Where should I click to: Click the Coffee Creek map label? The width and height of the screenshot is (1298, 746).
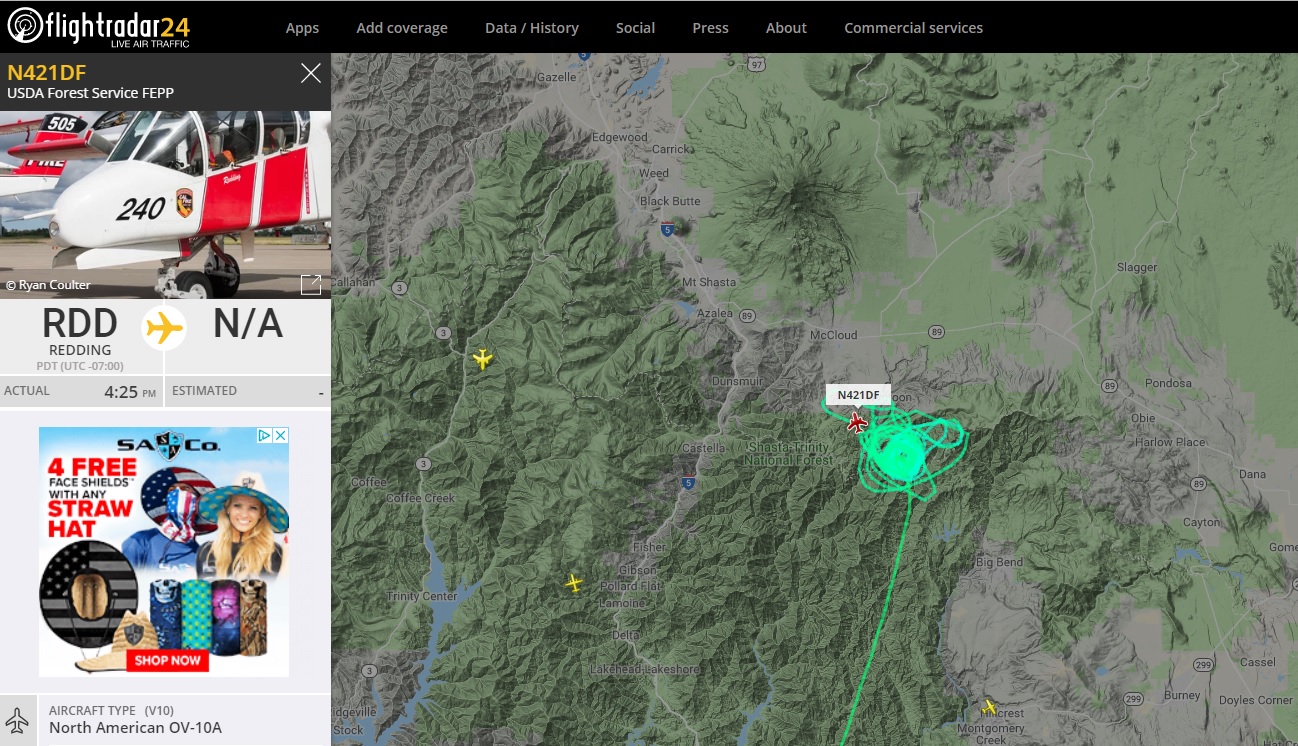point(420,498)
